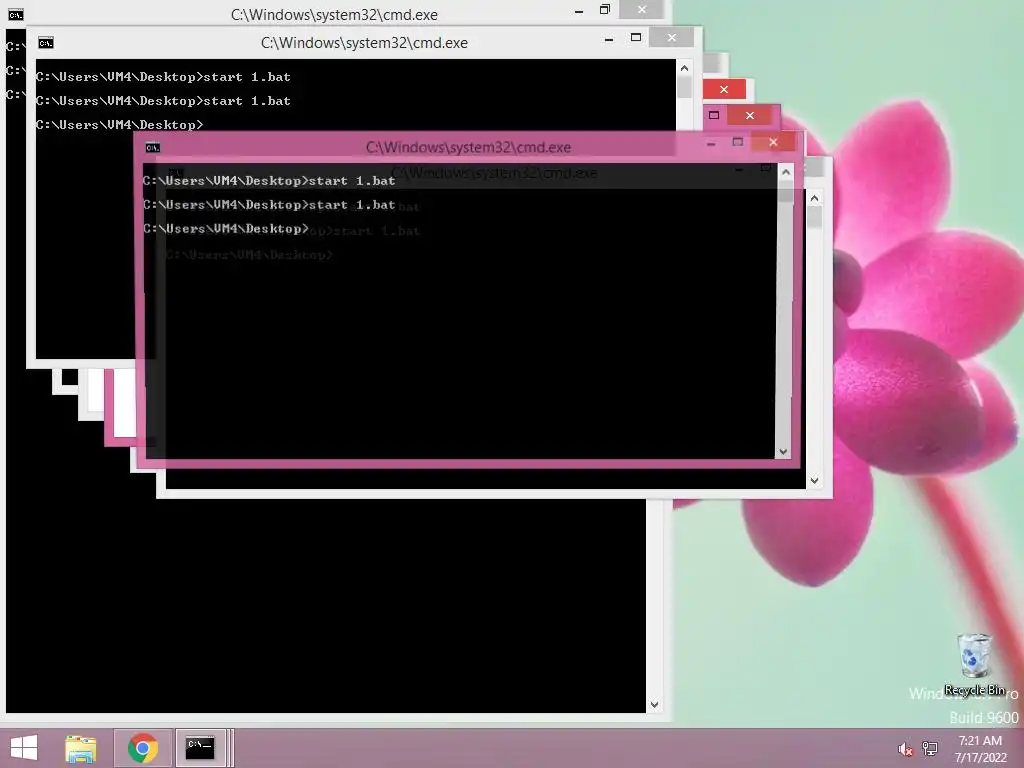The image size is (1024, 768).
Task: Click the second window's cmd.exe title text
Action: coord(364,43)
